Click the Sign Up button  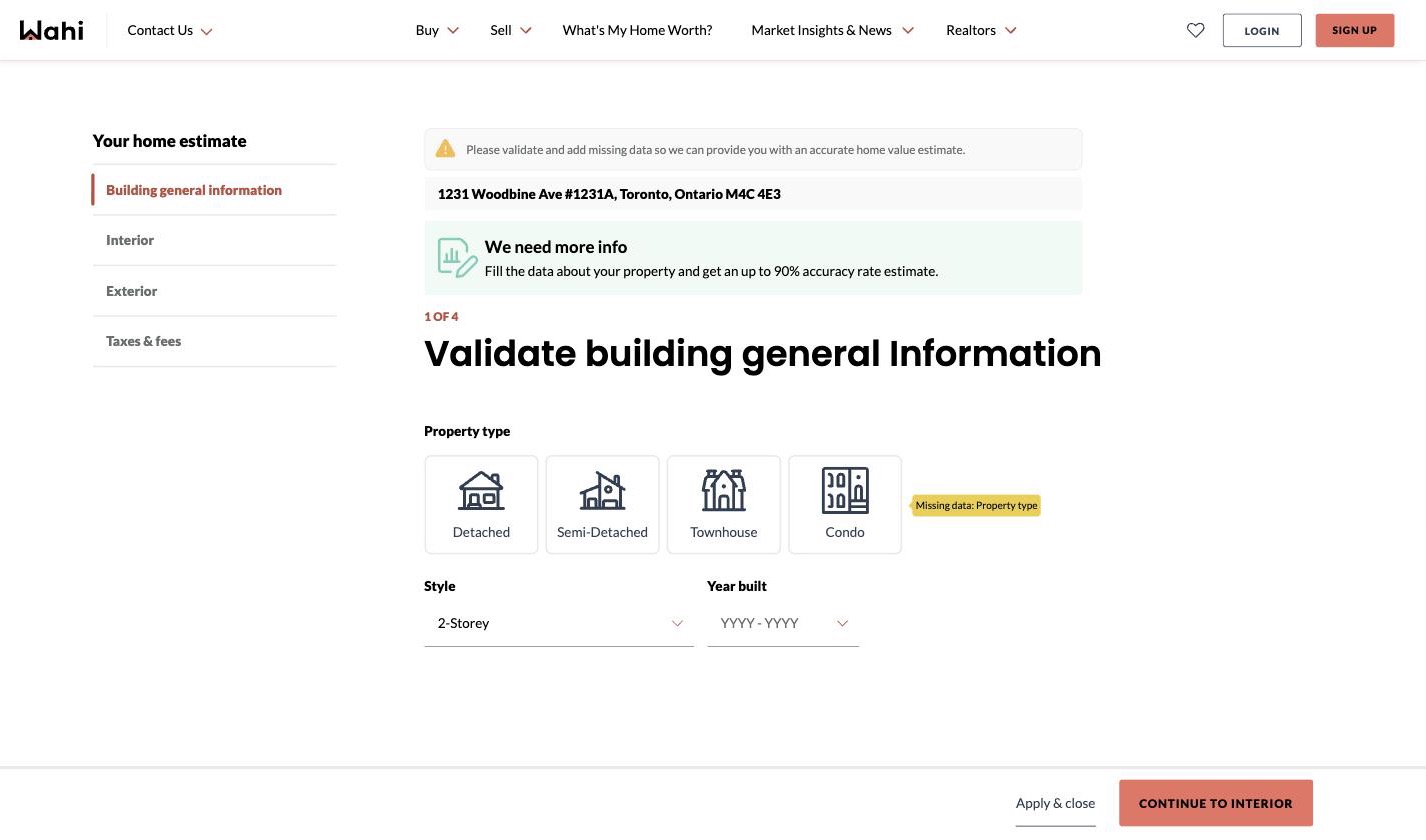point(1354,30)
